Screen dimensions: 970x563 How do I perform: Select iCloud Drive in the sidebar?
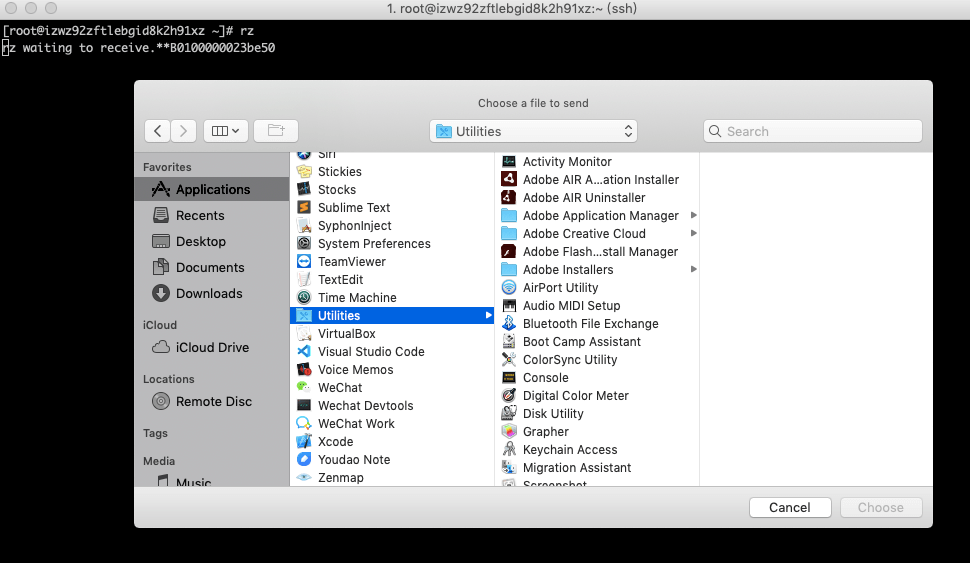click(x=212, y=347)
